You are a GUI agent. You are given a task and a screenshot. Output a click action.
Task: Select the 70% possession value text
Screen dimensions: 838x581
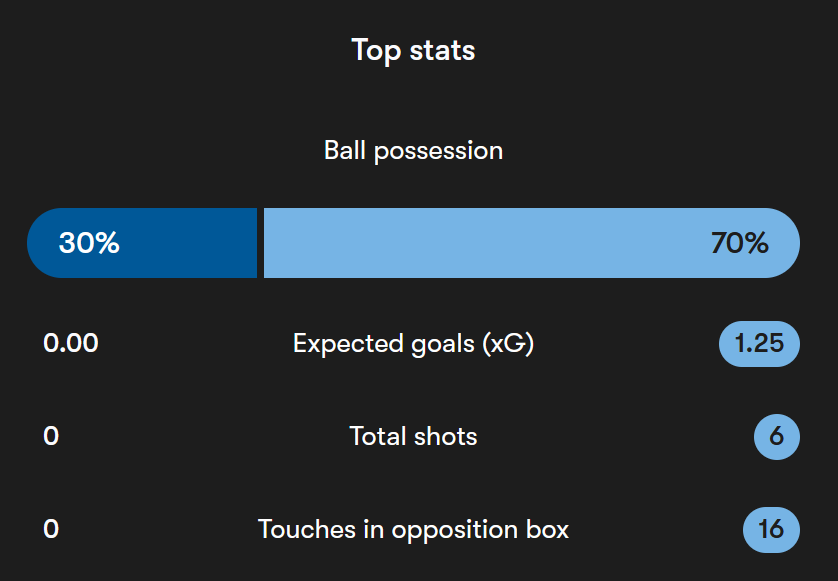740,243
